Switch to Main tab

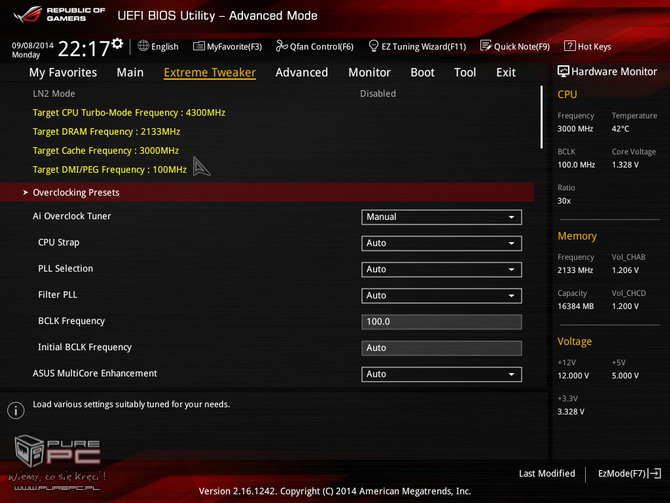[x=130, y=73]
